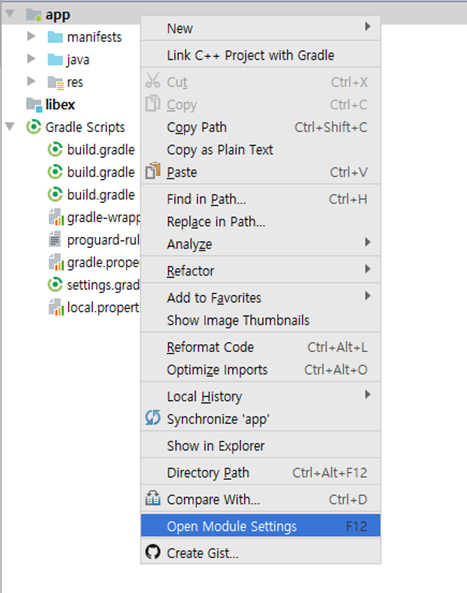Click the res resource folder icon
Image resolution: width=467 pixels, height=593 pixels.
click(56, 82)
